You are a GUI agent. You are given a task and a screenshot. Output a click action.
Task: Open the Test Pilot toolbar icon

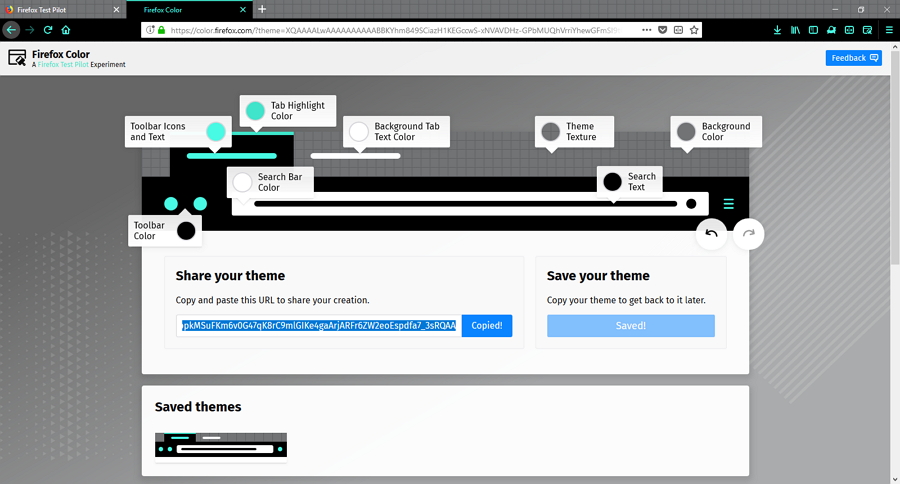831,30
